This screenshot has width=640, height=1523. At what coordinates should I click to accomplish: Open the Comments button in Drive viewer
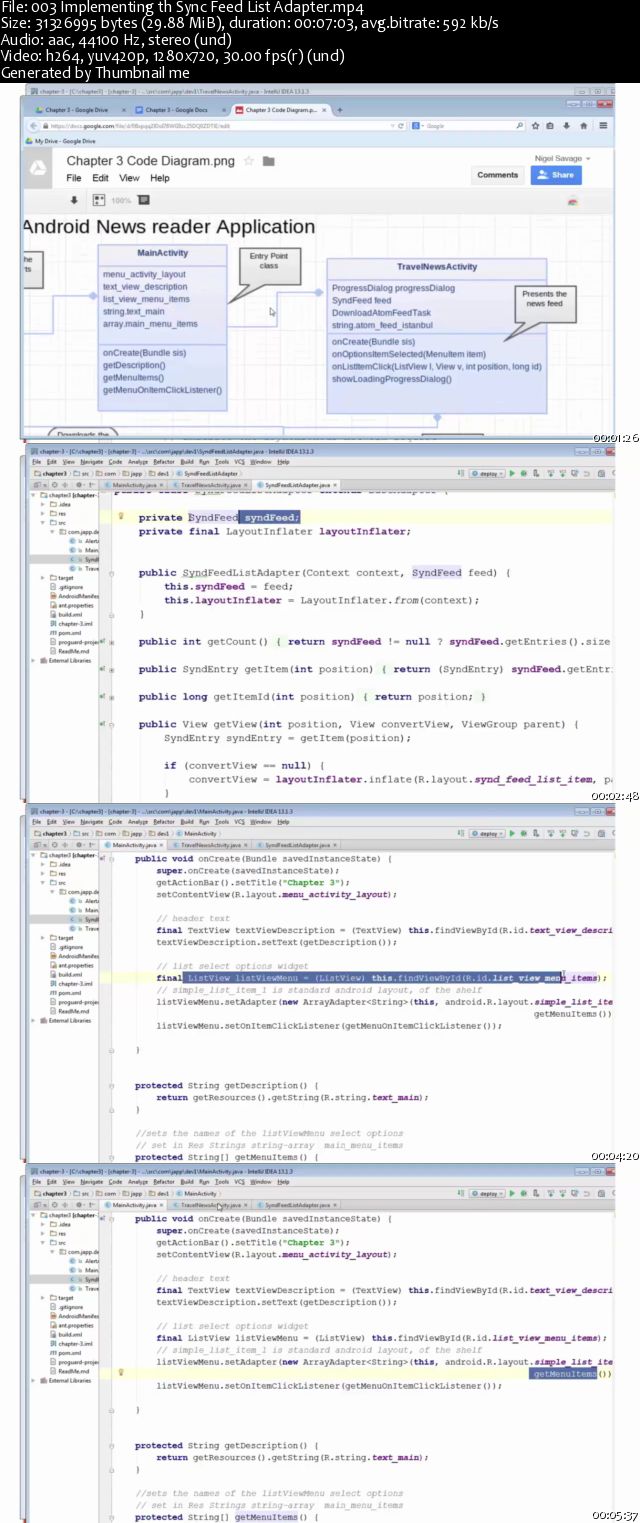pos(497,174)
